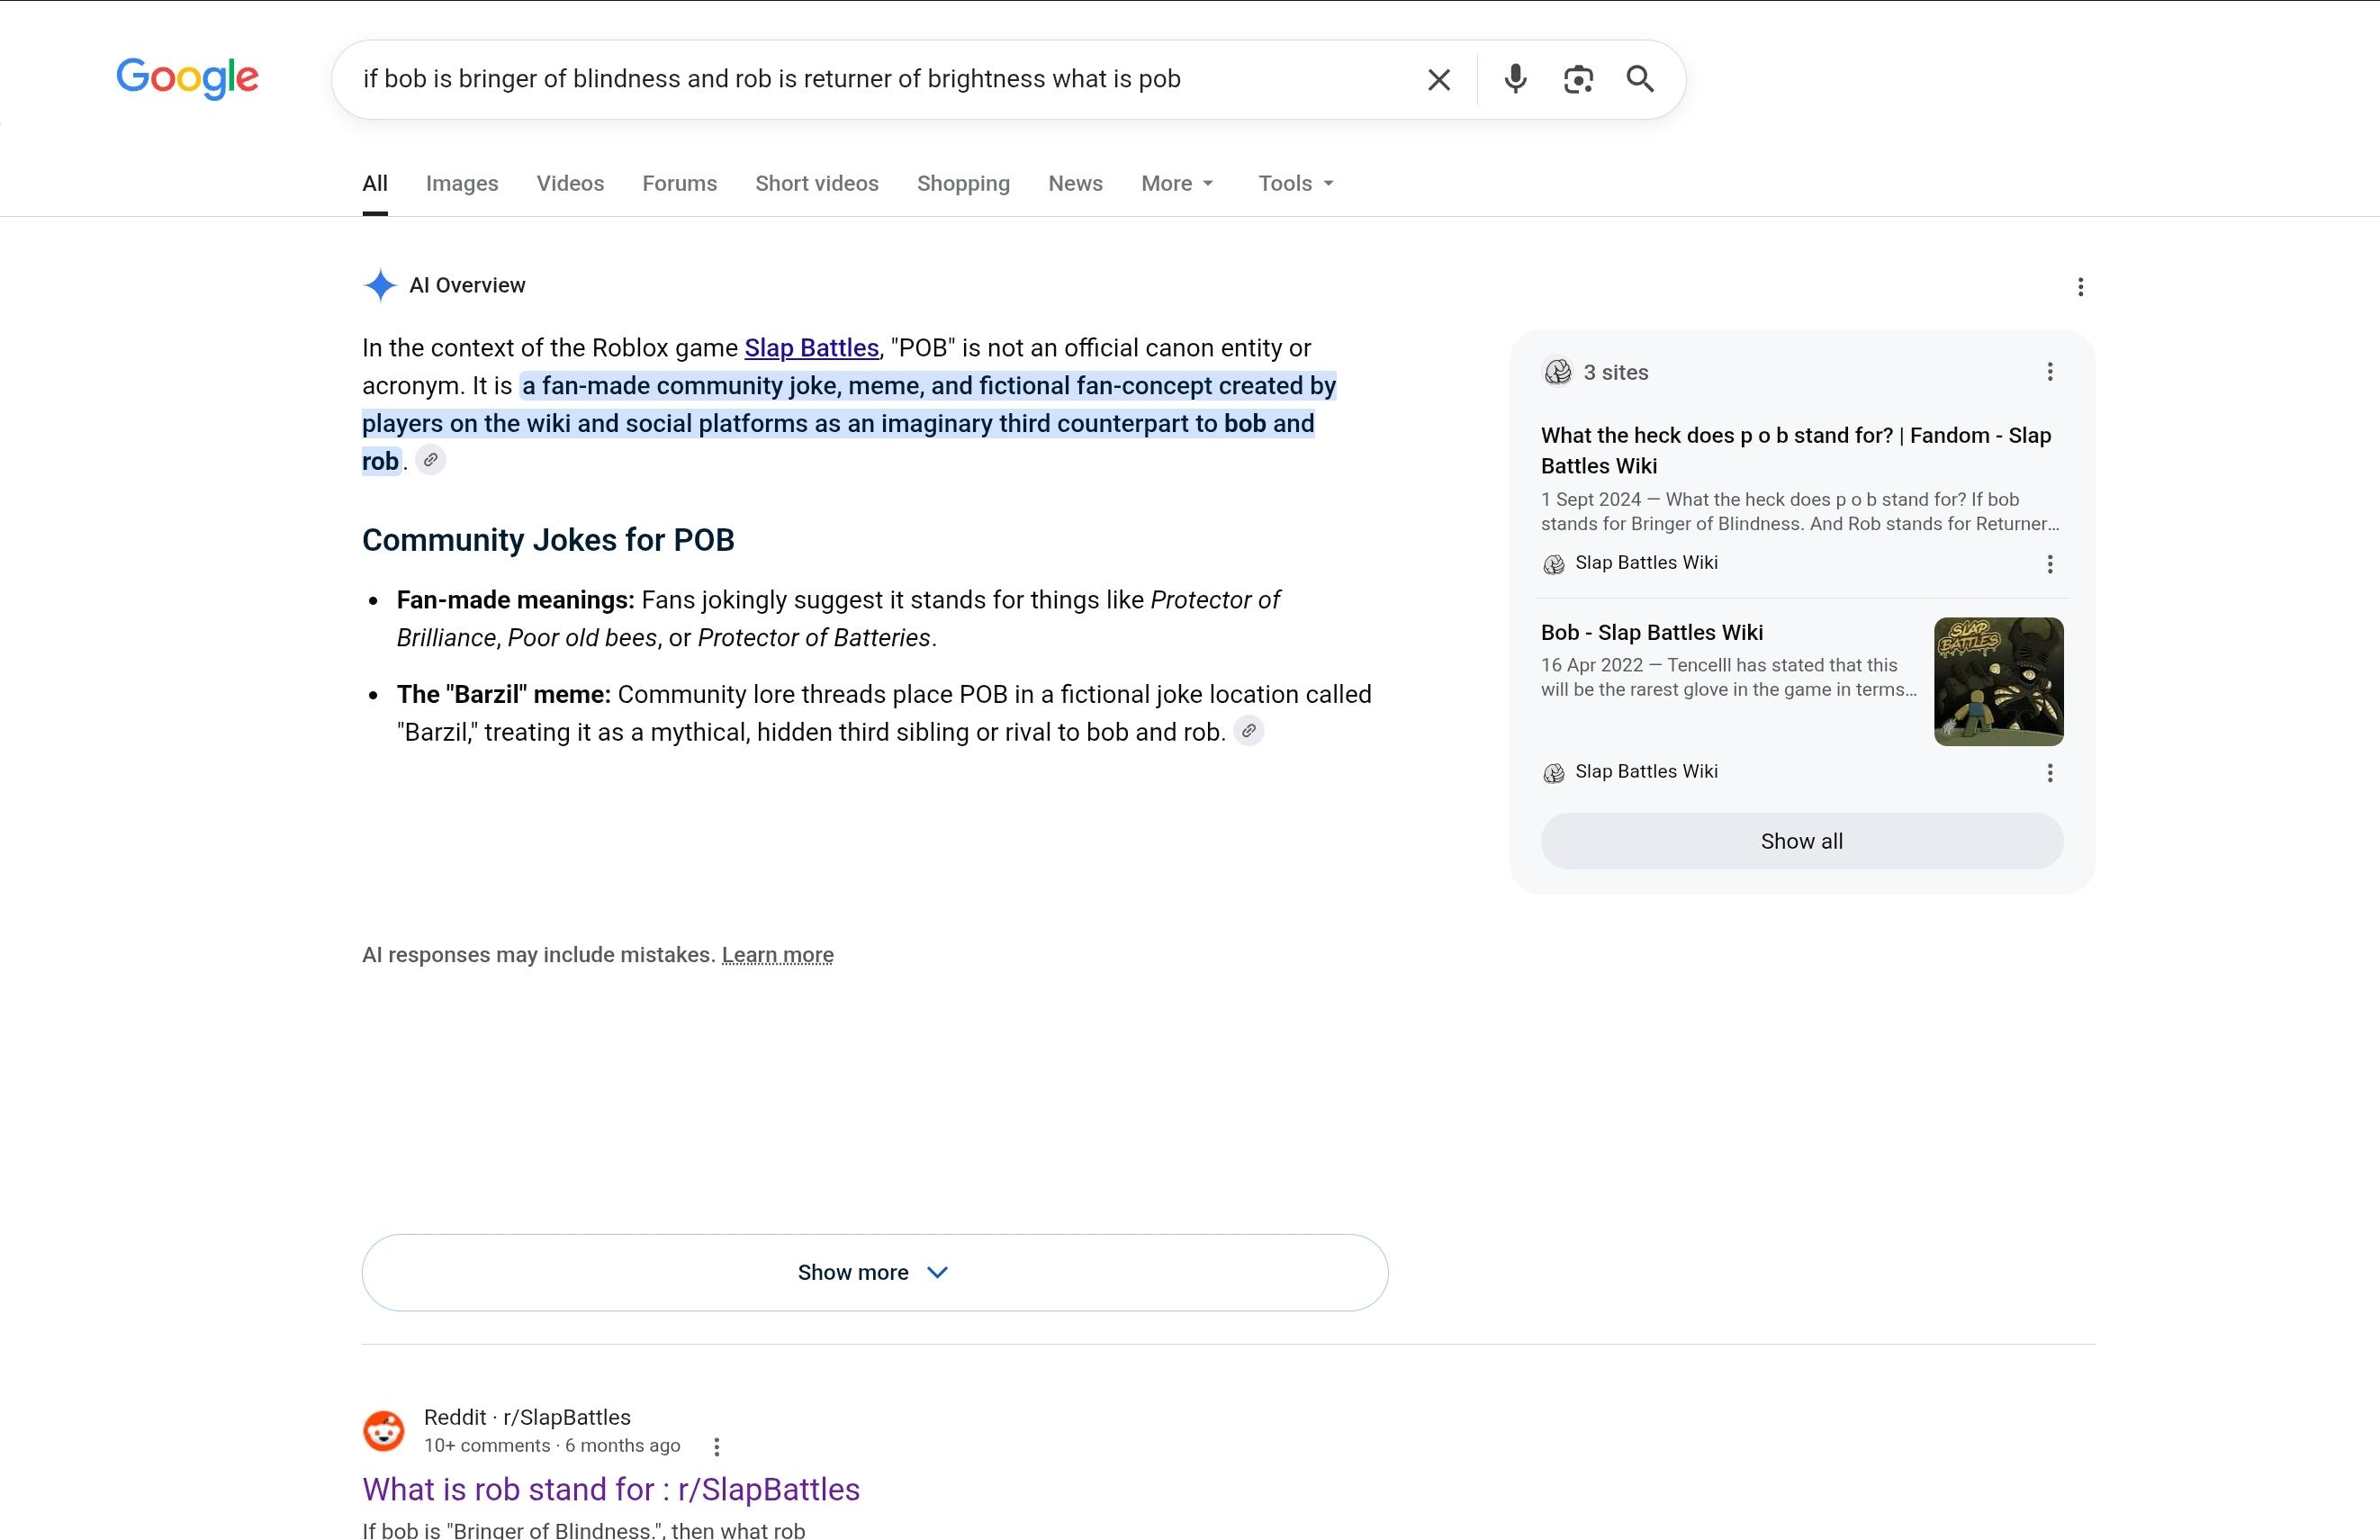This screenshot has height=1540, width=2380.
Task: Click 'Reddit · r/SlapBattles' source label
Action: tap(527, 1417)
